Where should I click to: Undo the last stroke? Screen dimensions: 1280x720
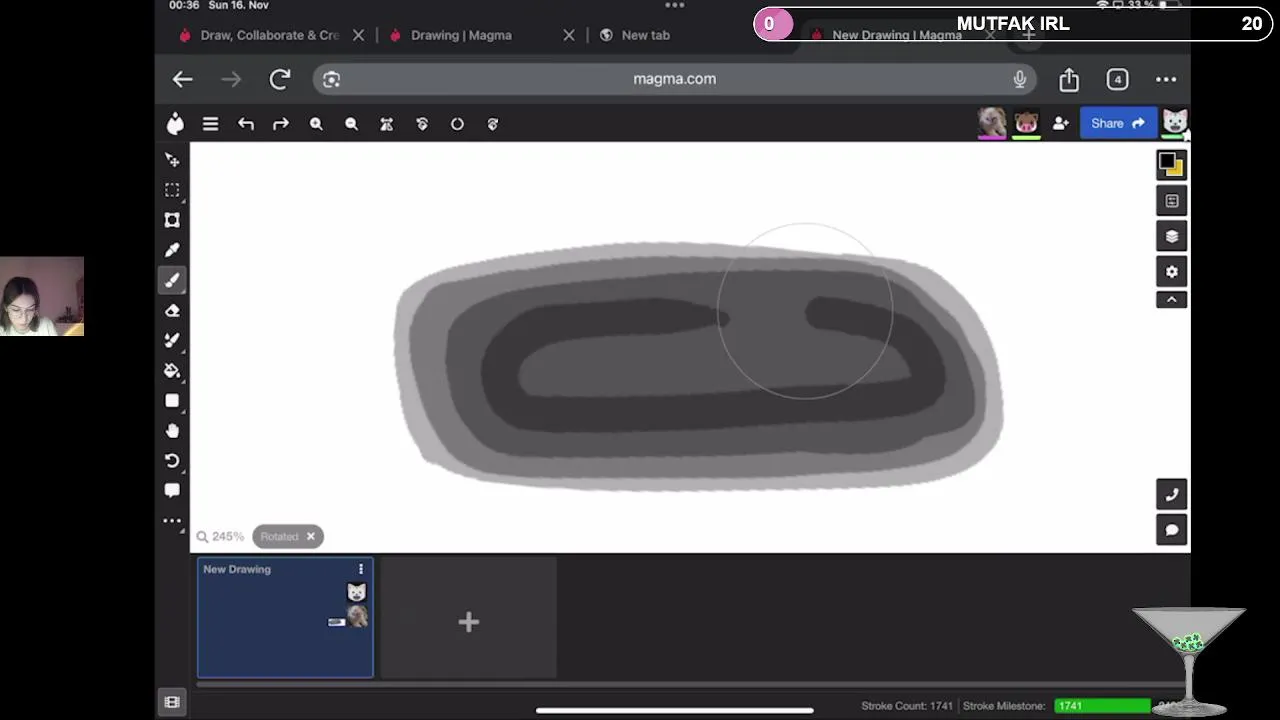[246, 124]
